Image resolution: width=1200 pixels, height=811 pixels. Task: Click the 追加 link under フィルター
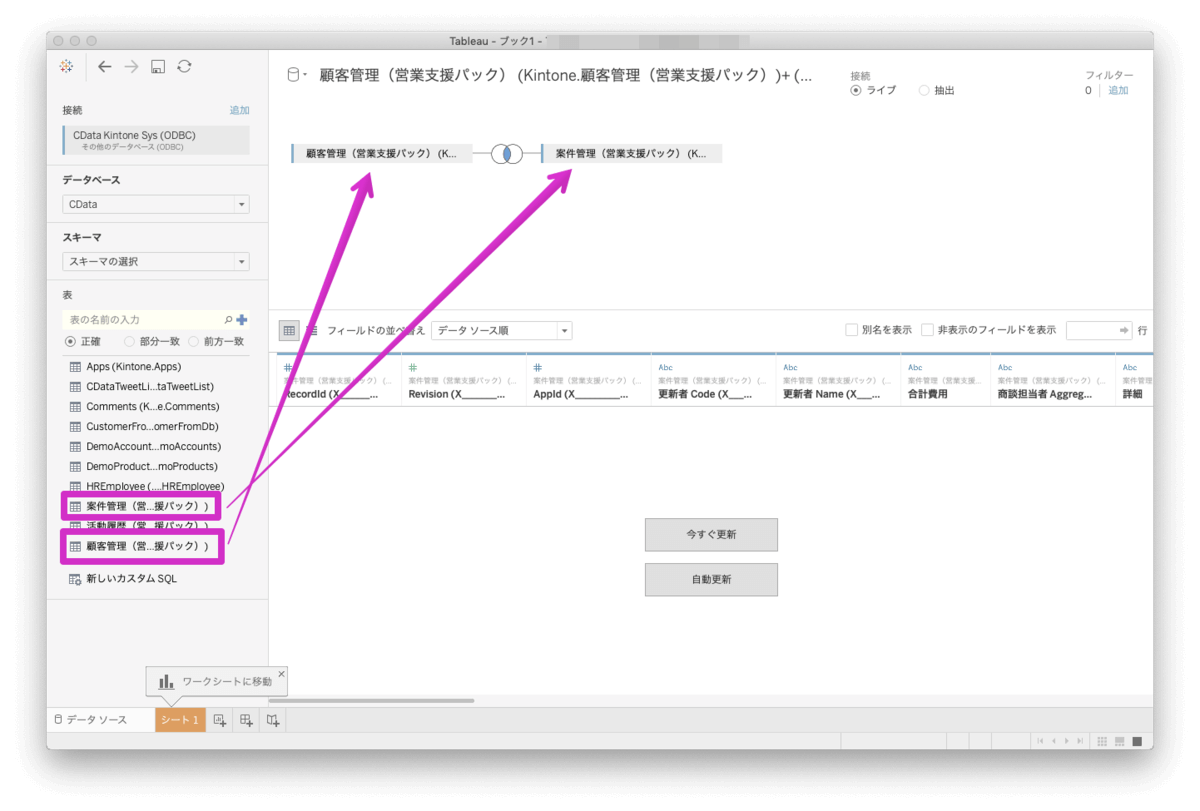click(x=1118, y=90)
